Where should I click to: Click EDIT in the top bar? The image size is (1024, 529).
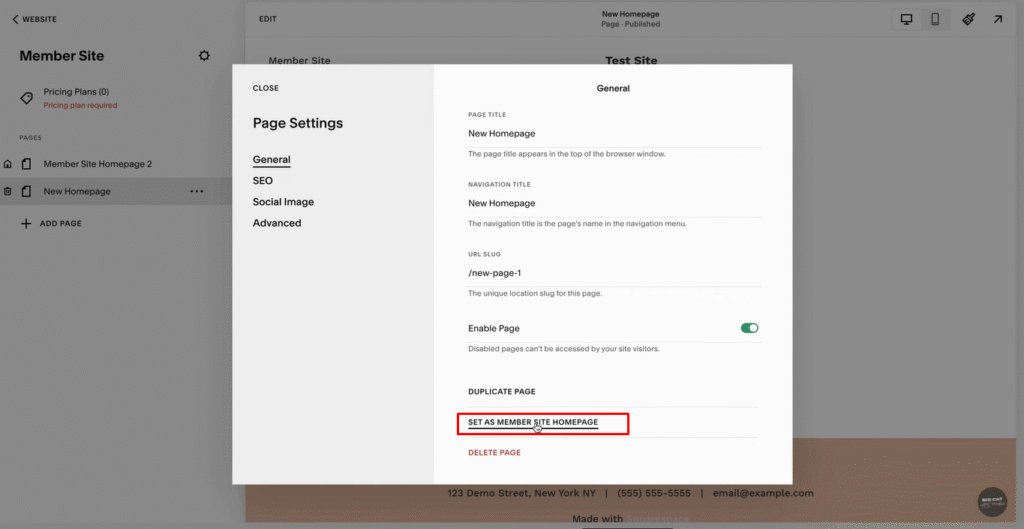click(x=268, y=20)
